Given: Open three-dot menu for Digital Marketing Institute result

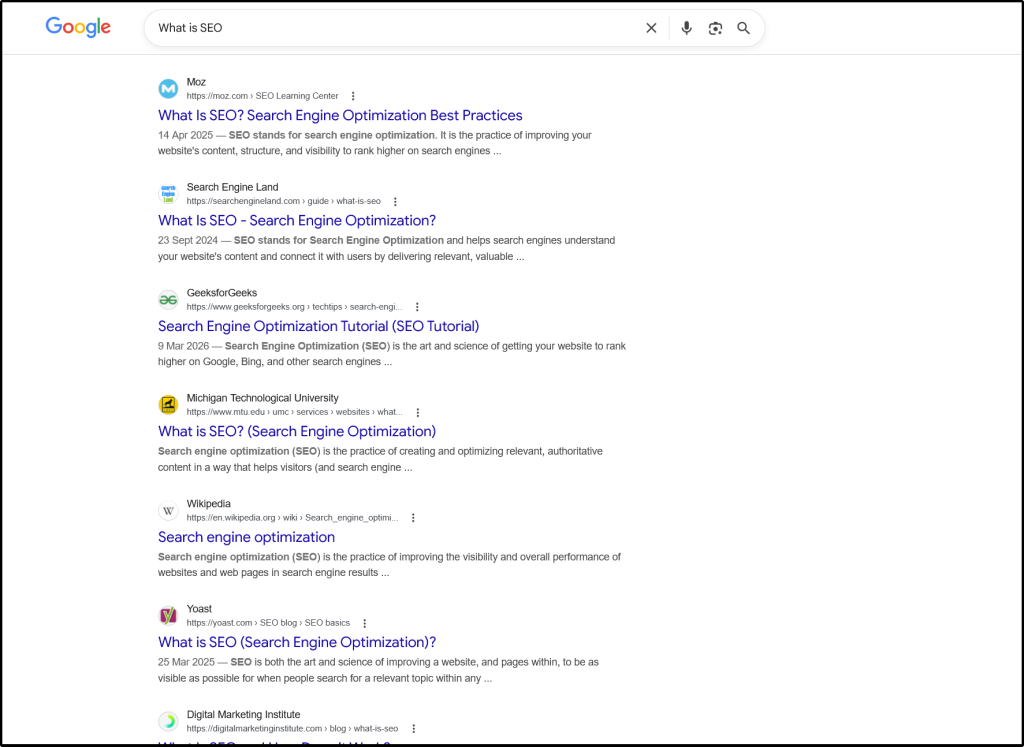Looking at the screenshot, I should [x=413, y=729].
